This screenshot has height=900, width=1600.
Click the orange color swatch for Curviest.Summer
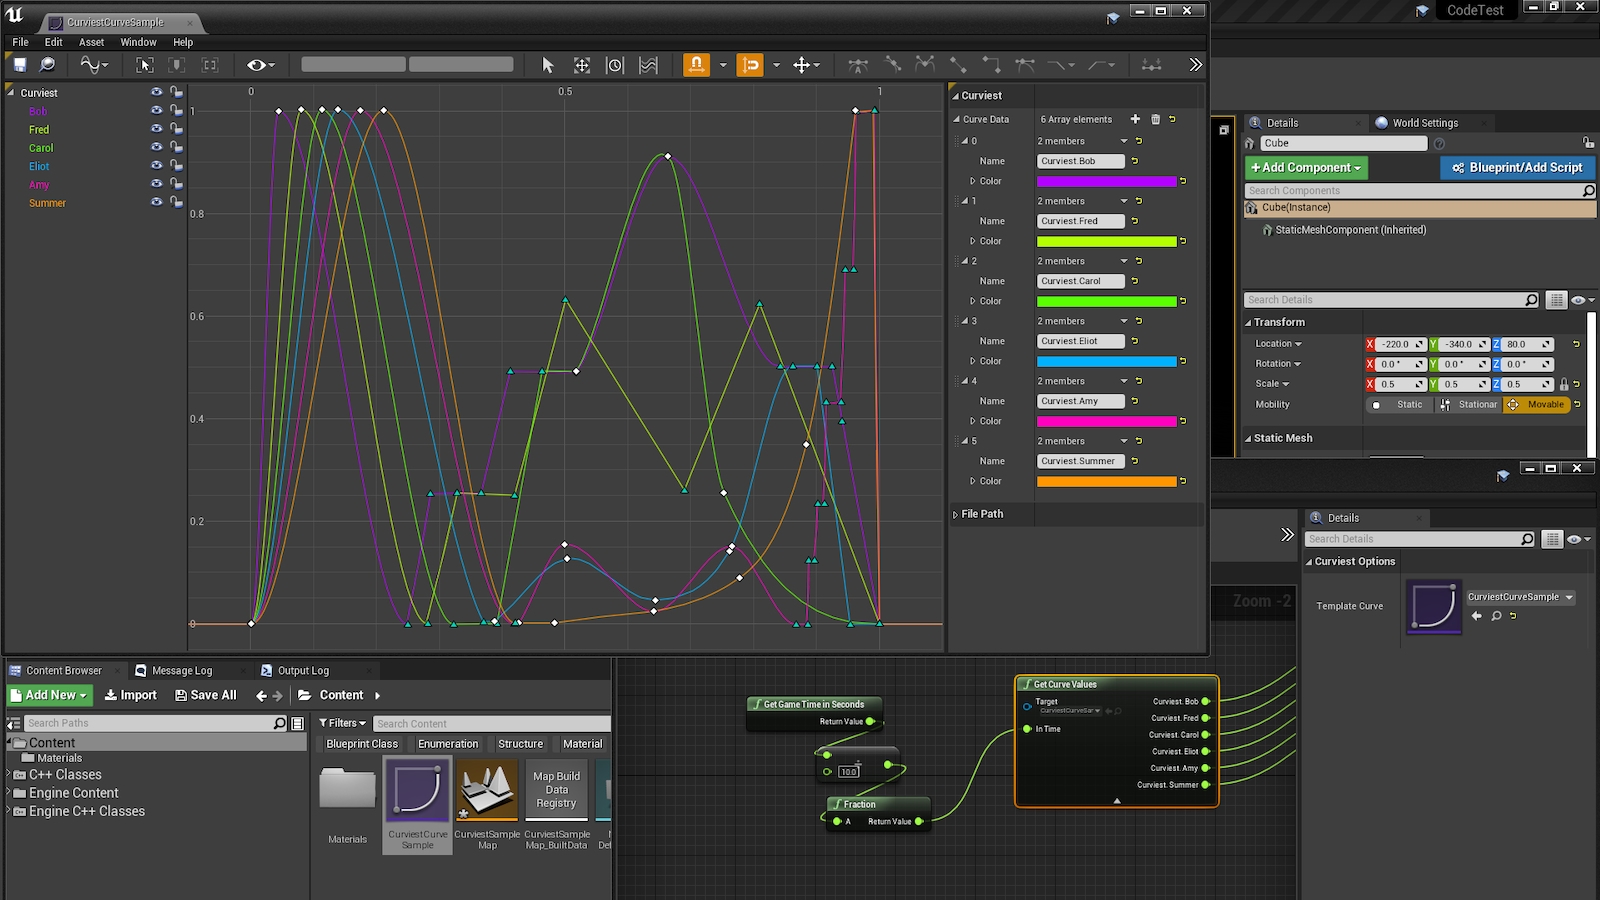[1106, 481]
